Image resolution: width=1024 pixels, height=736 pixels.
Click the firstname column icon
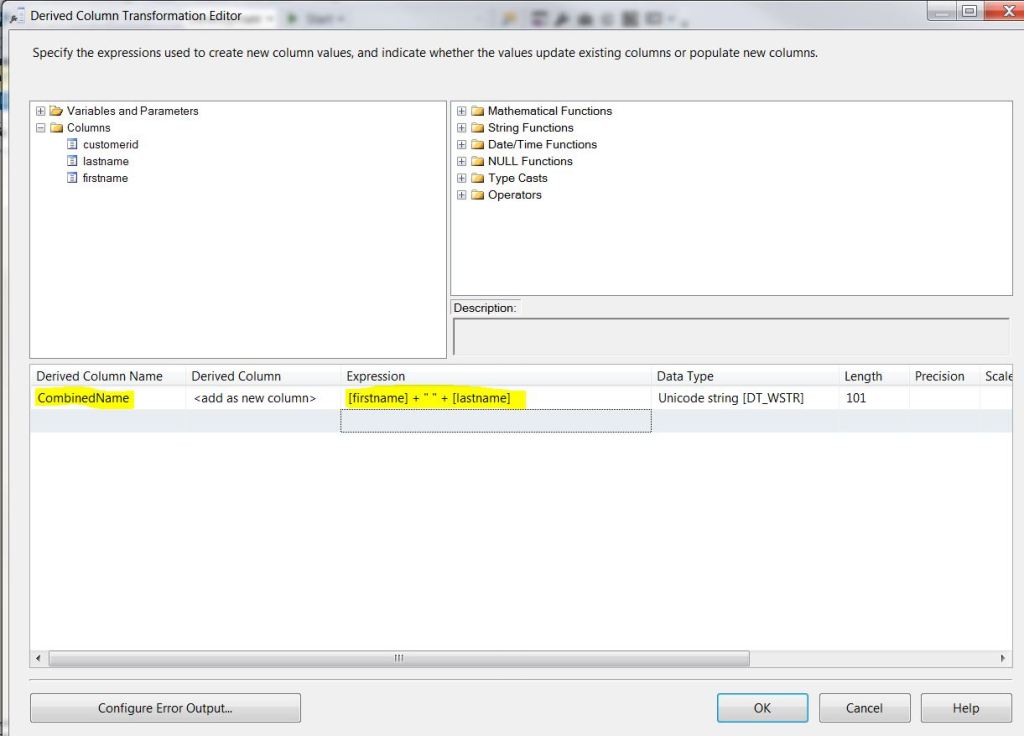[72, 178]
